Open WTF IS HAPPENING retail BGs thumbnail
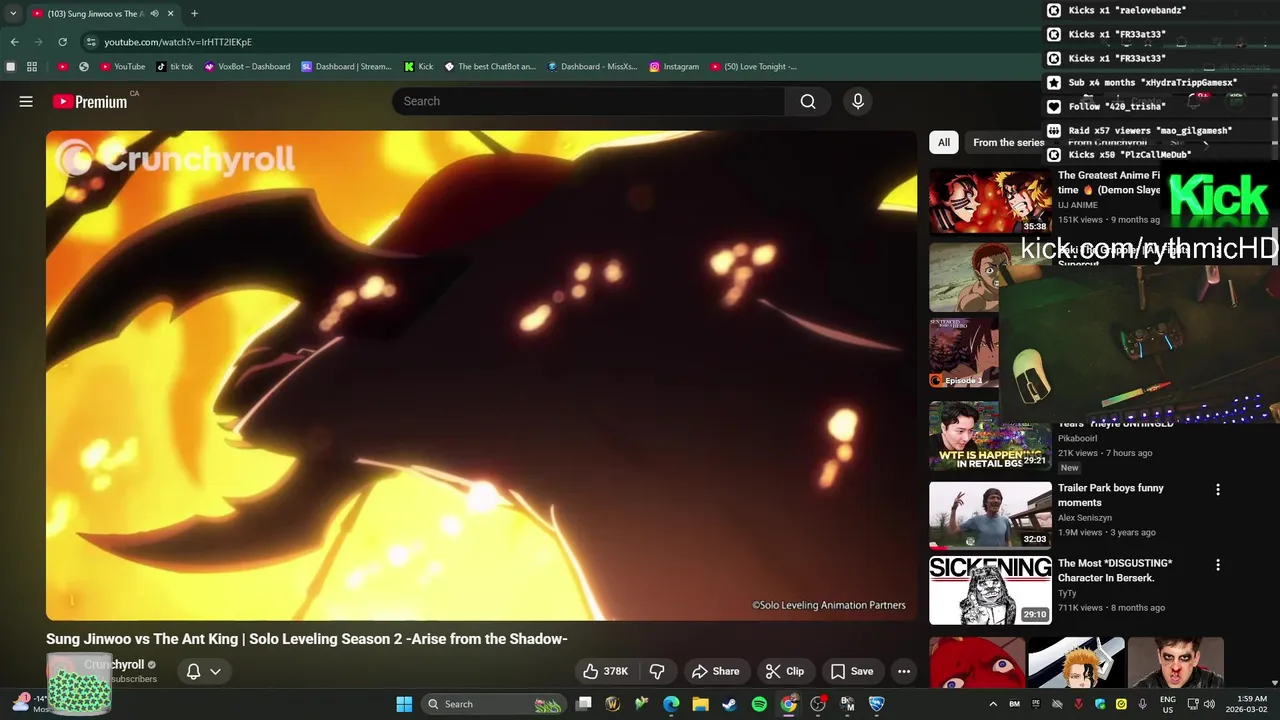The height and width of the screenshot is (720, 1280). pos(990,435)
